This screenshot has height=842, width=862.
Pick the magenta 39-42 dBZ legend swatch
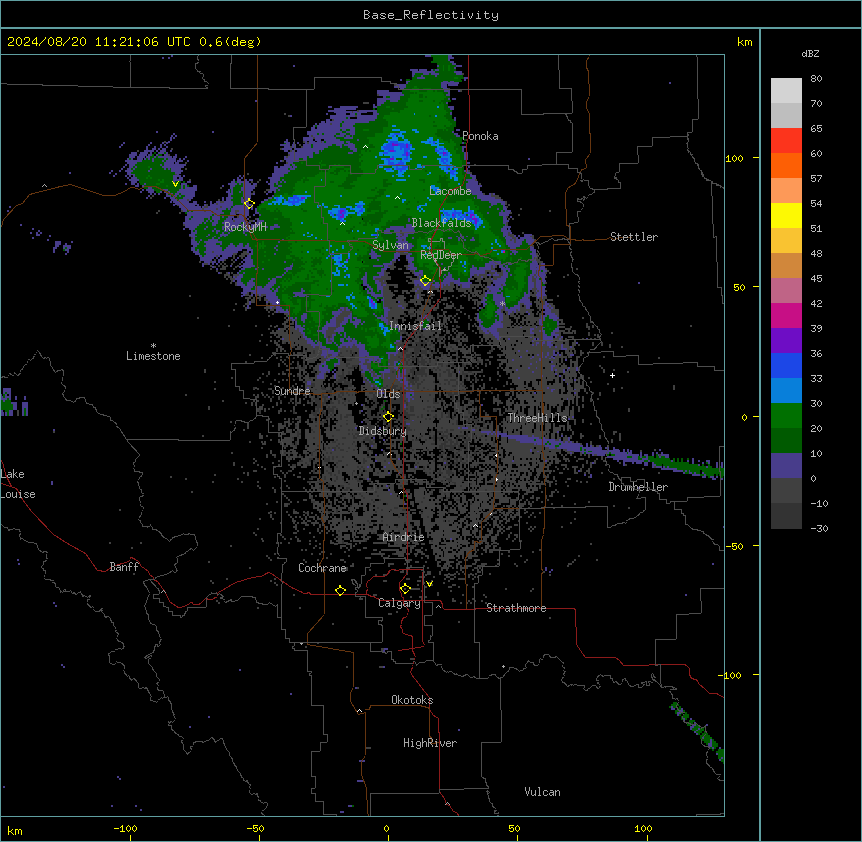pos(786,315)
